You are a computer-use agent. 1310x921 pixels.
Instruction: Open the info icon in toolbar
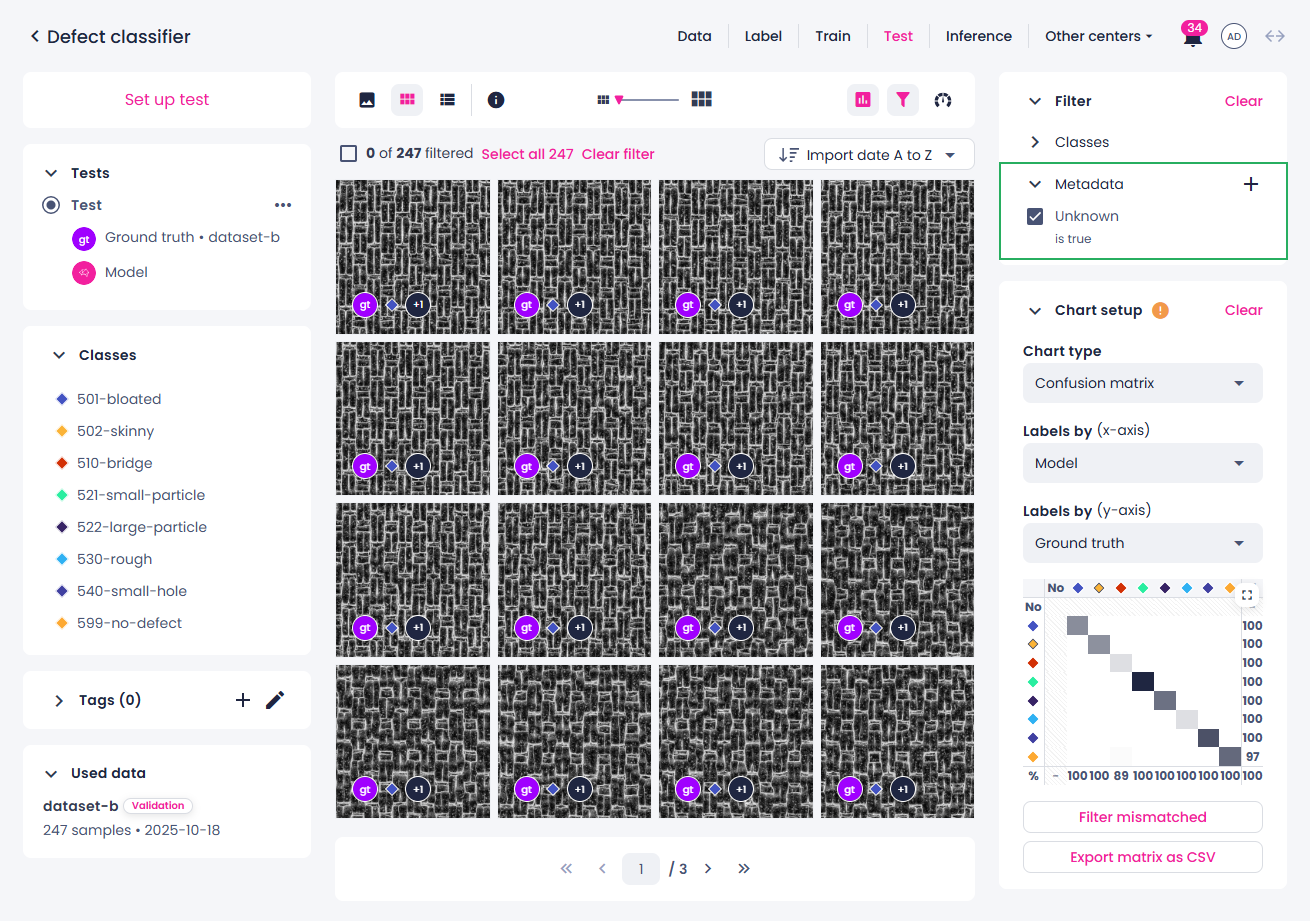[496, 100]
